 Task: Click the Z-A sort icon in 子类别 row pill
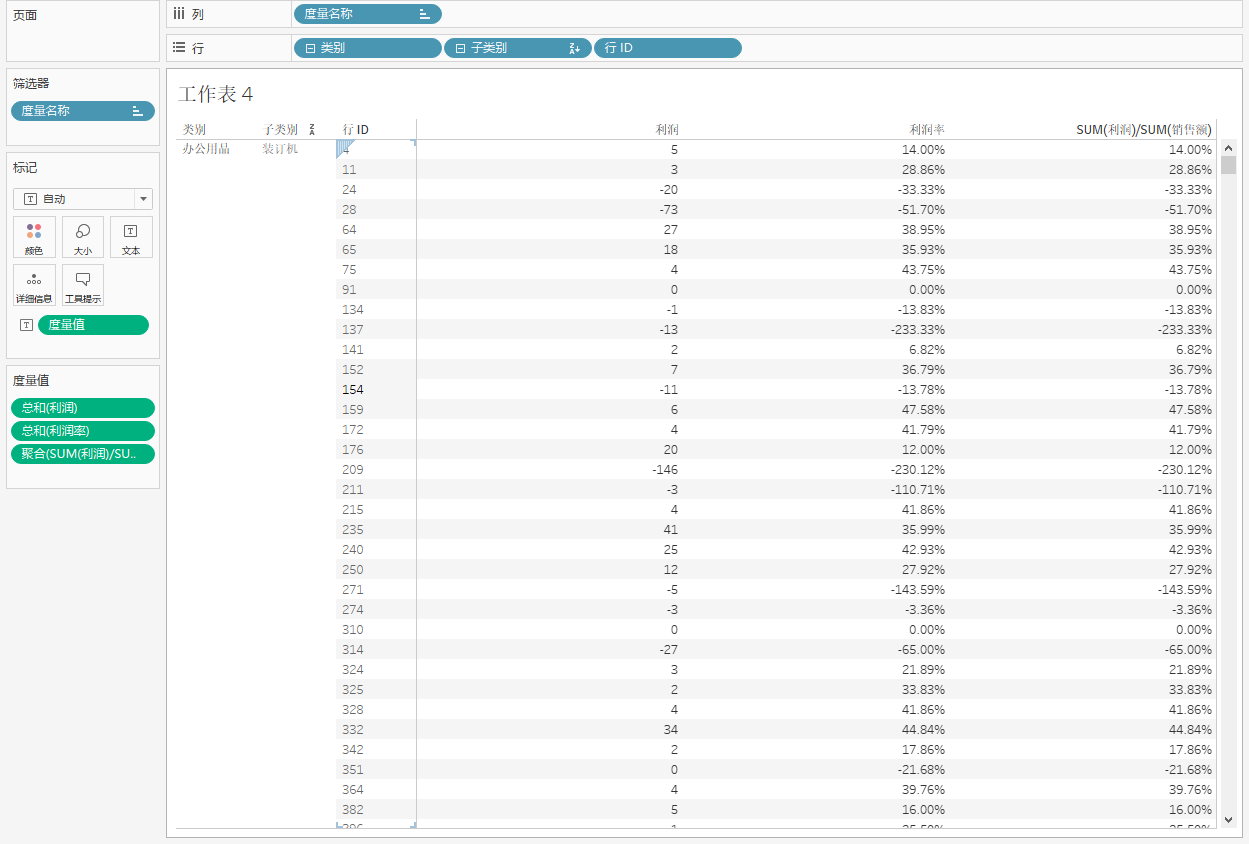(x=575, y=48)
